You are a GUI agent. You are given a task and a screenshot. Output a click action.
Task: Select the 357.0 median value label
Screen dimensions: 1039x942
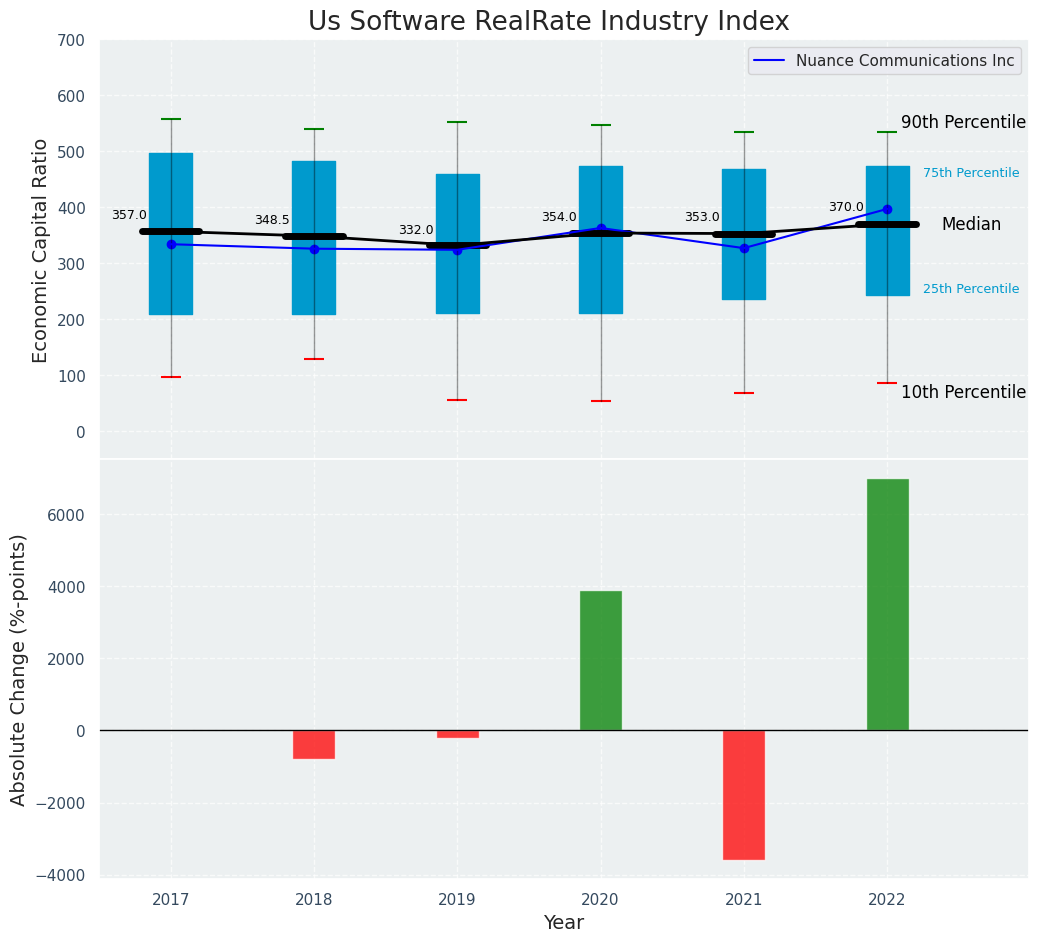(129, 215)
